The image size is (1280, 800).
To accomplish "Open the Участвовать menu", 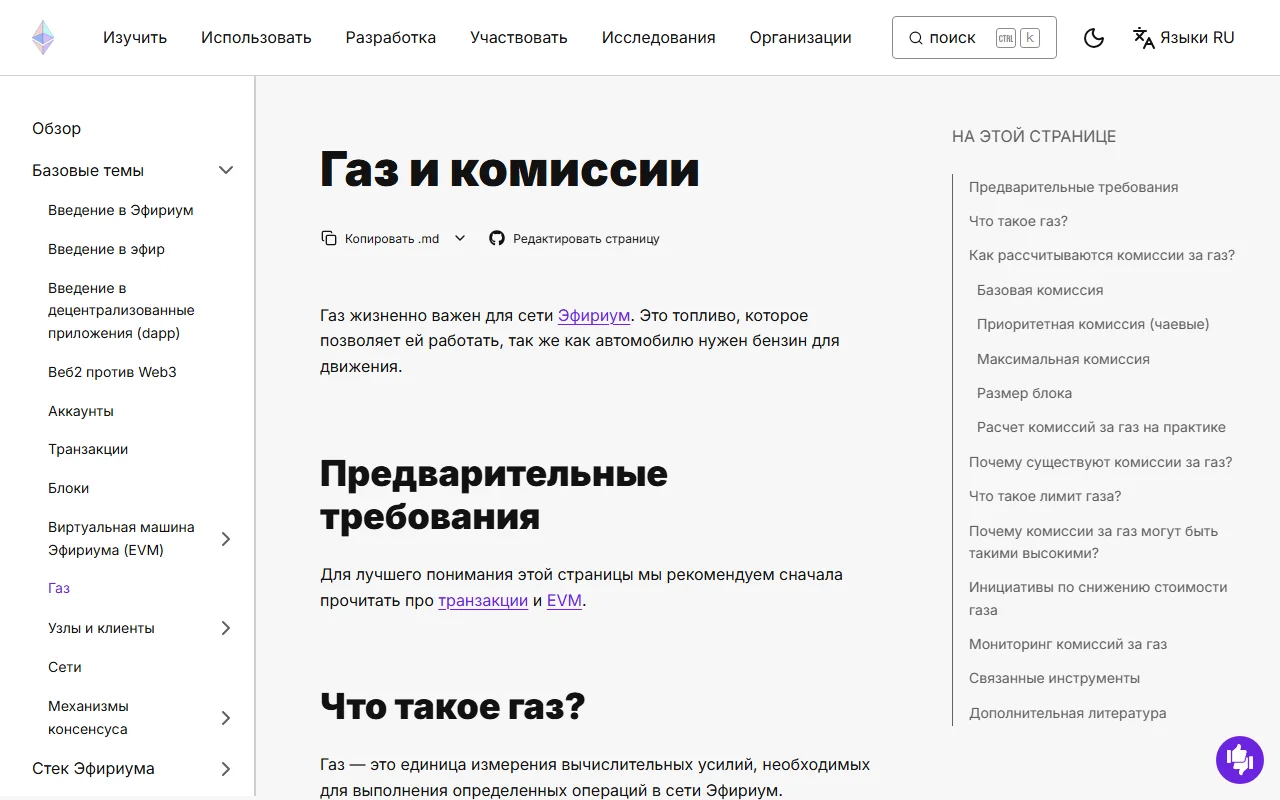I will tap(519, 38).
